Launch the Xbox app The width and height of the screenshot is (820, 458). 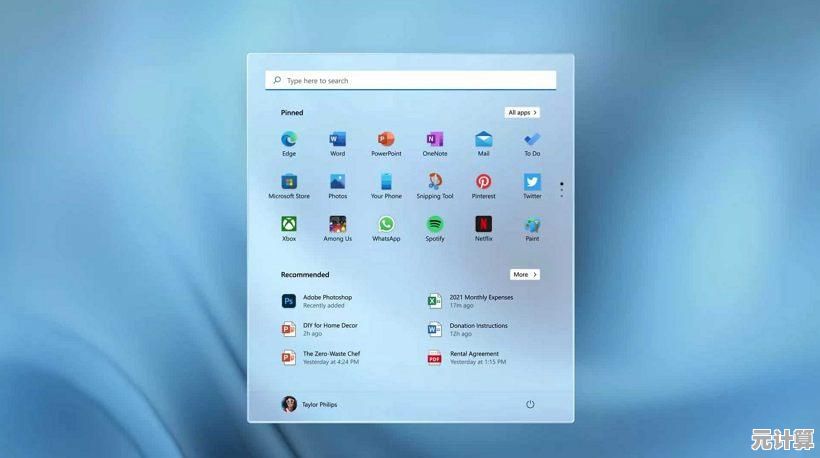[289, 228]
